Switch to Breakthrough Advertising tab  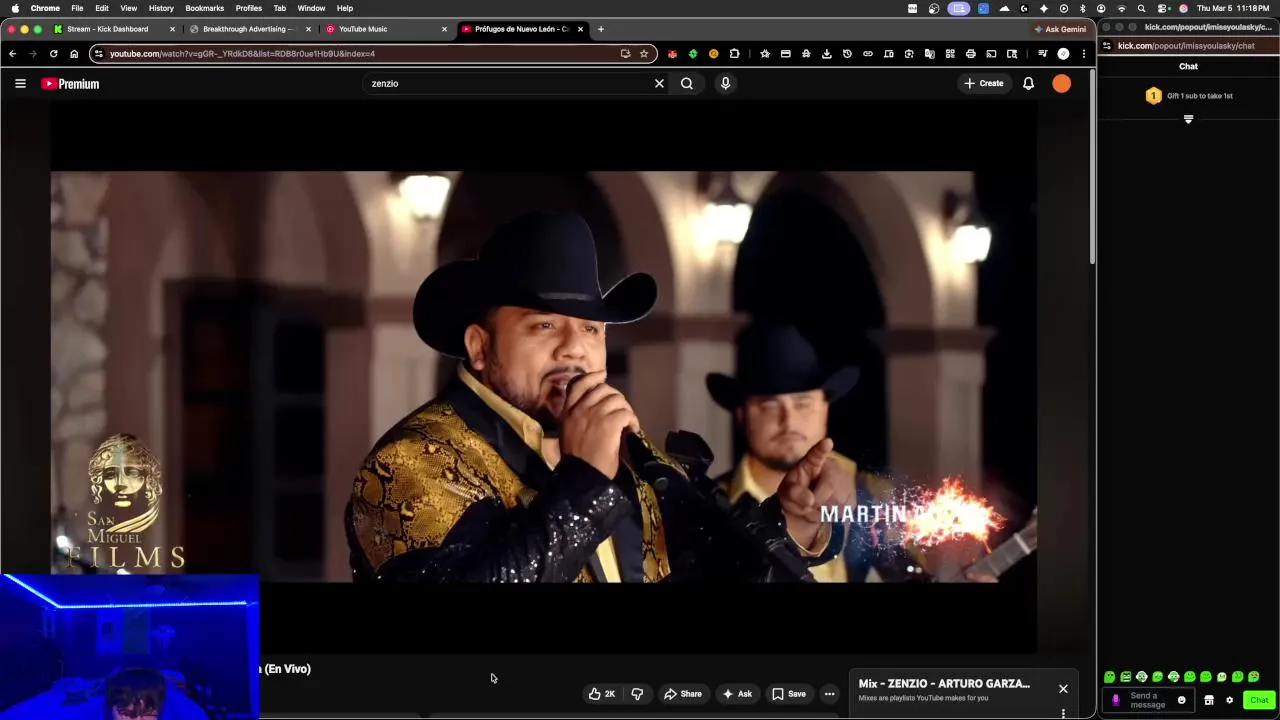tap(248, 29)
